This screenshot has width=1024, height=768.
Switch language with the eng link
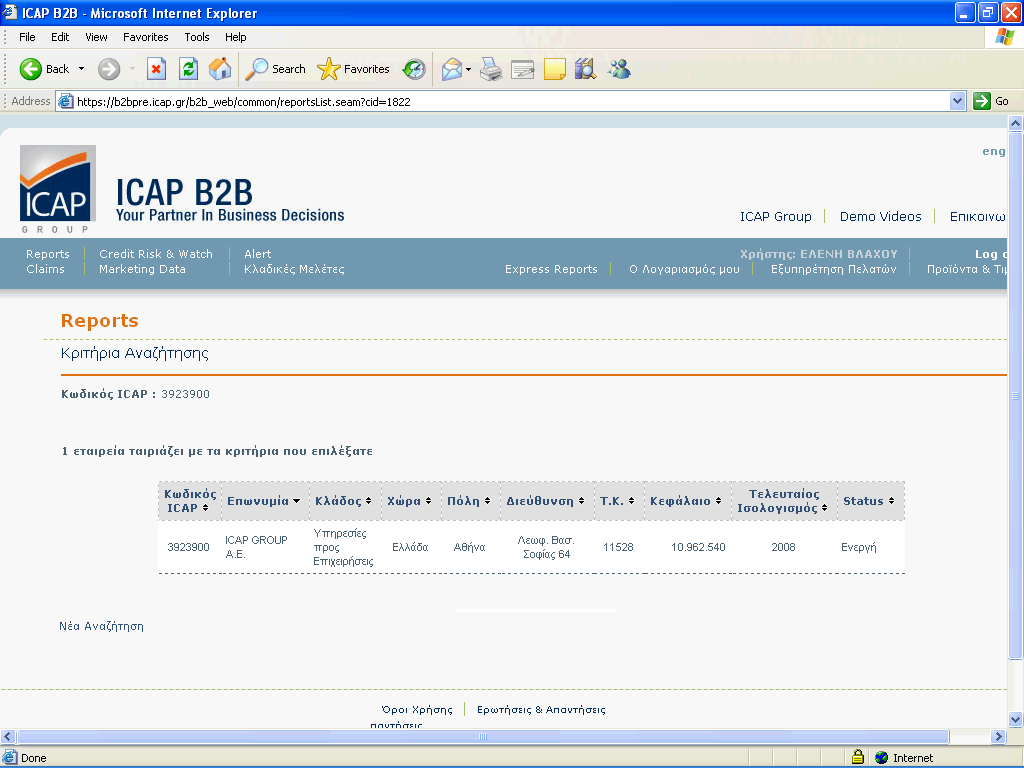click(x=994, y=151)
